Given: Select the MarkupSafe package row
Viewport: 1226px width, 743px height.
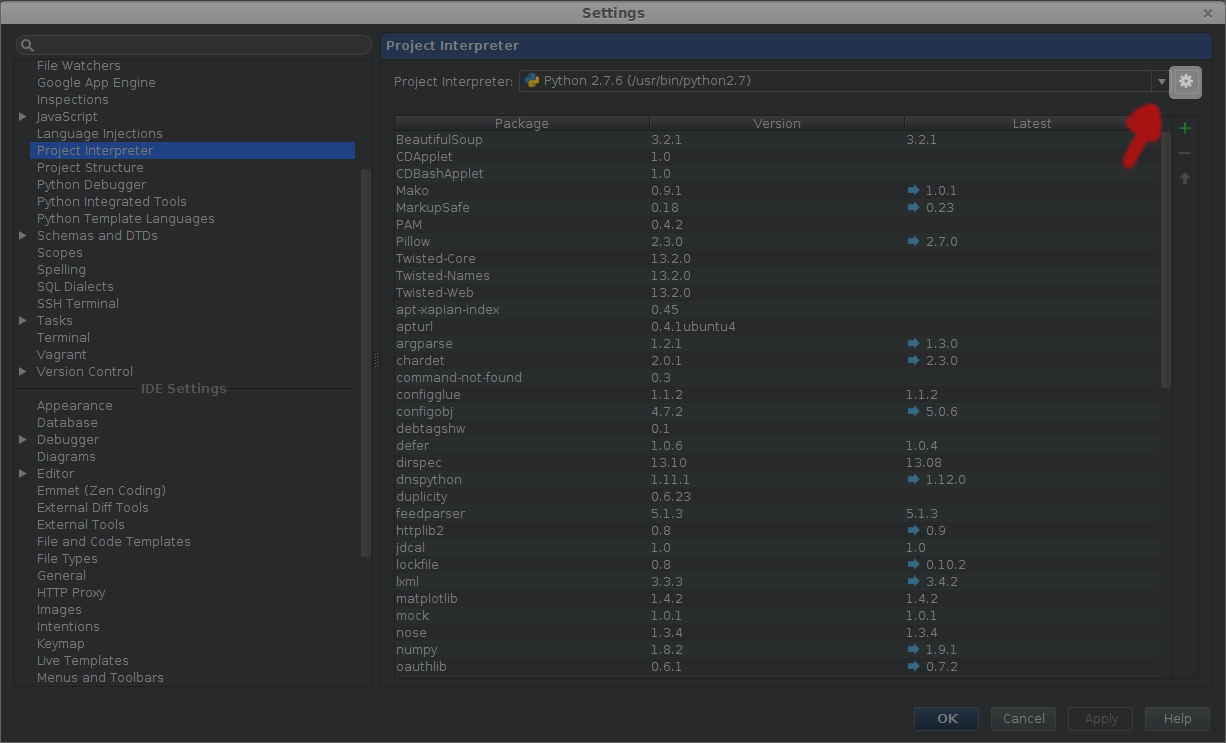Looking at the screenshot, I should 777,208.
